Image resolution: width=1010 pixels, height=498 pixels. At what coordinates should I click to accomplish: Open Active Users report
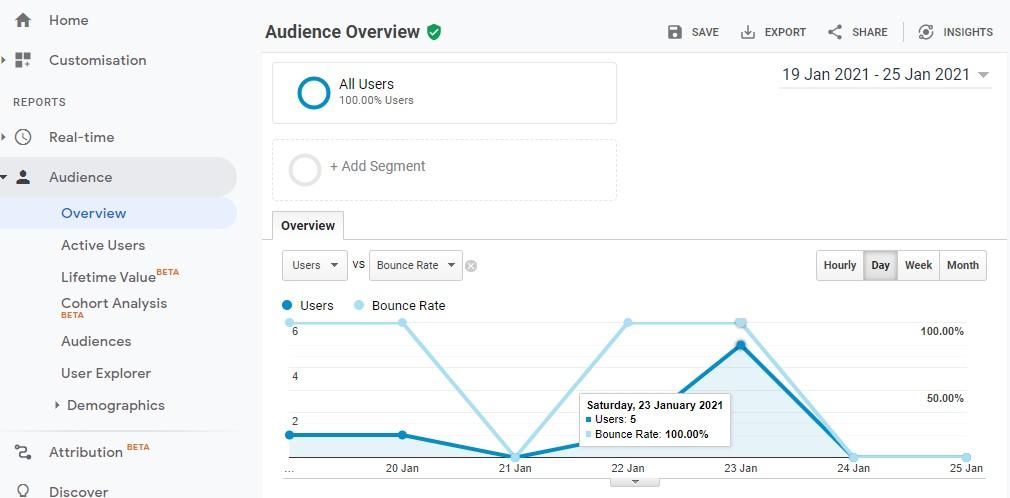tap(103, 245)
